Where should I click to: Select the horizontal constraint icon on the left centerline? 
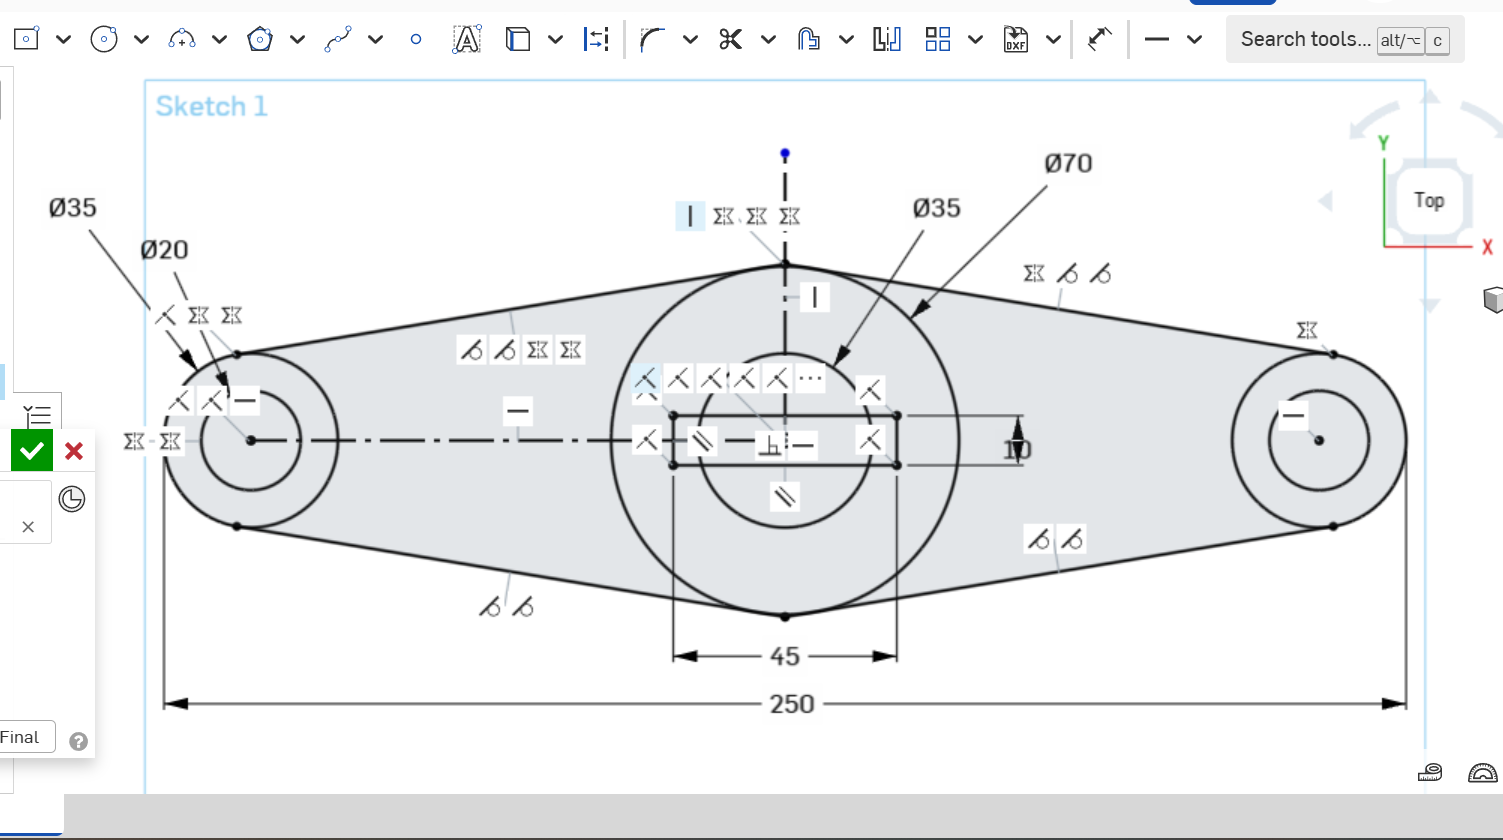point(518,411)
